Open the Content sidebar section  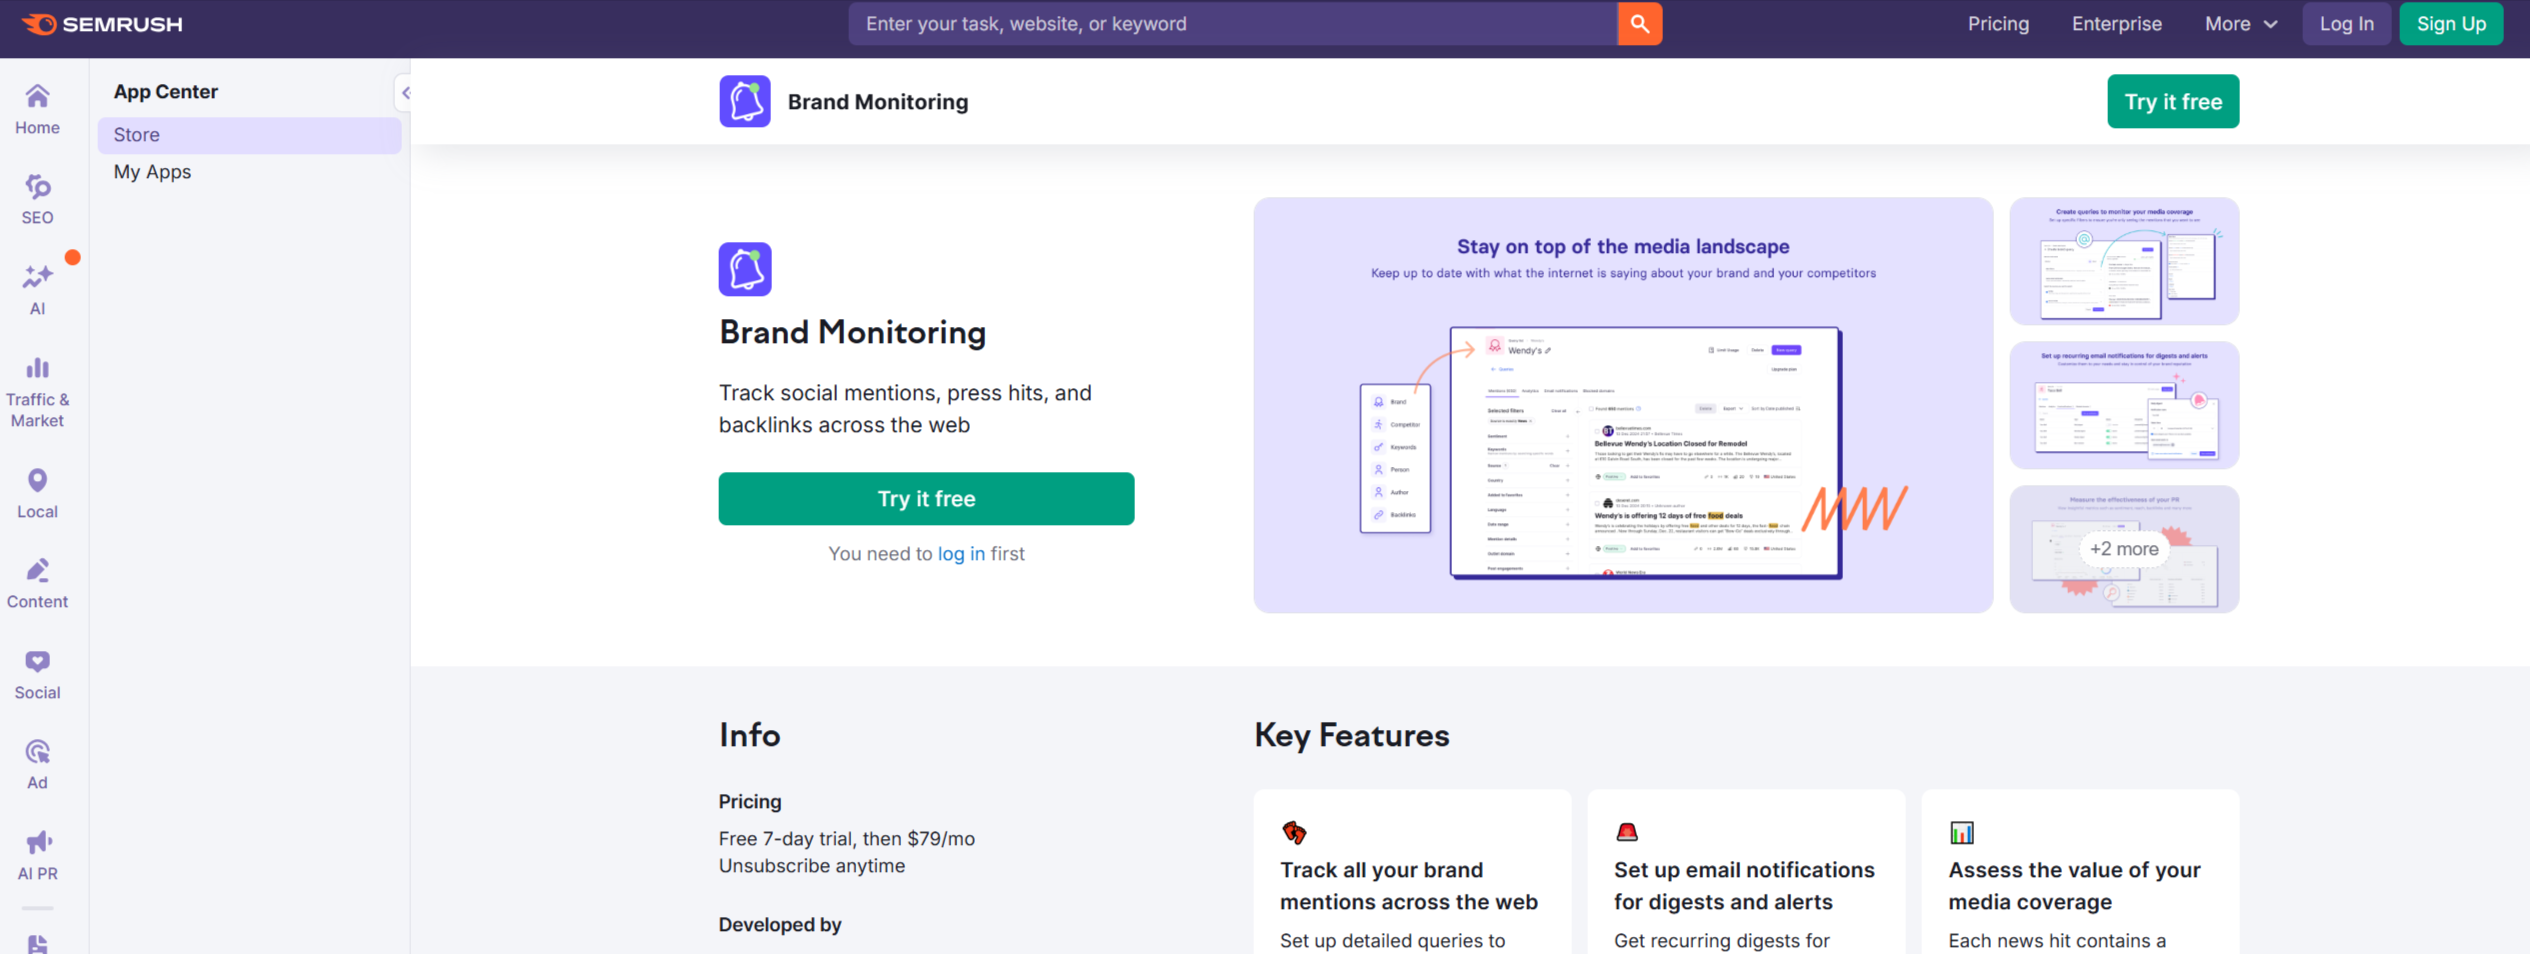click(x=37, y=584)
